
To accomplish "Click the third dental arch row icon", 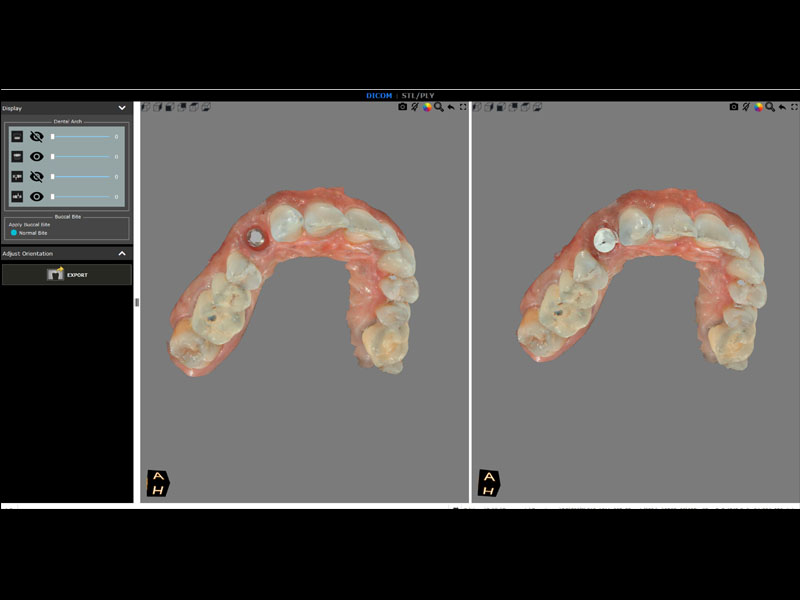I will pos(17,177).
